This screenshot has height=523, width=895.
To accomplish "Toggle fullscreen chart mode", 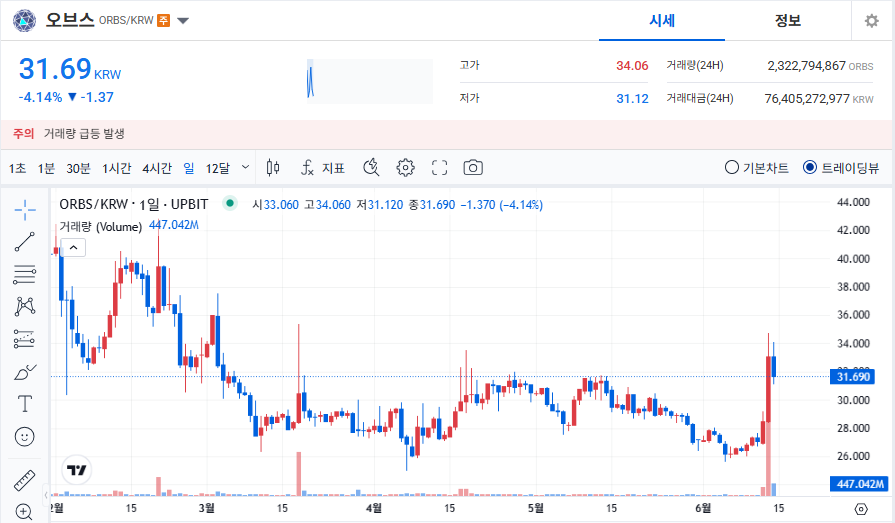I will pyautogui.click(x=439, y=168).
